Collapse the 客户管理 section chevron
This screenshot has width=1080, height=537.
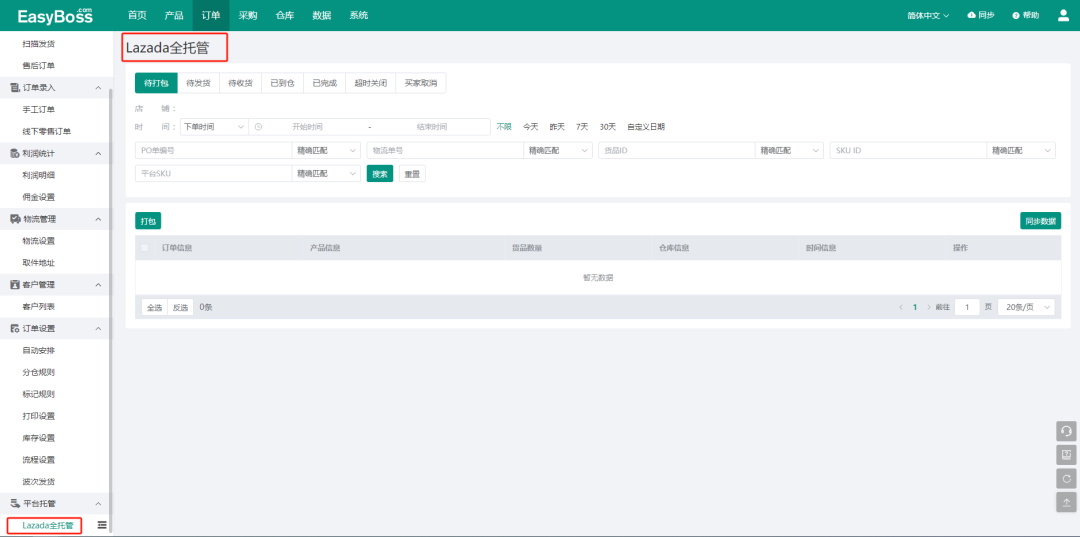point(98,285)
